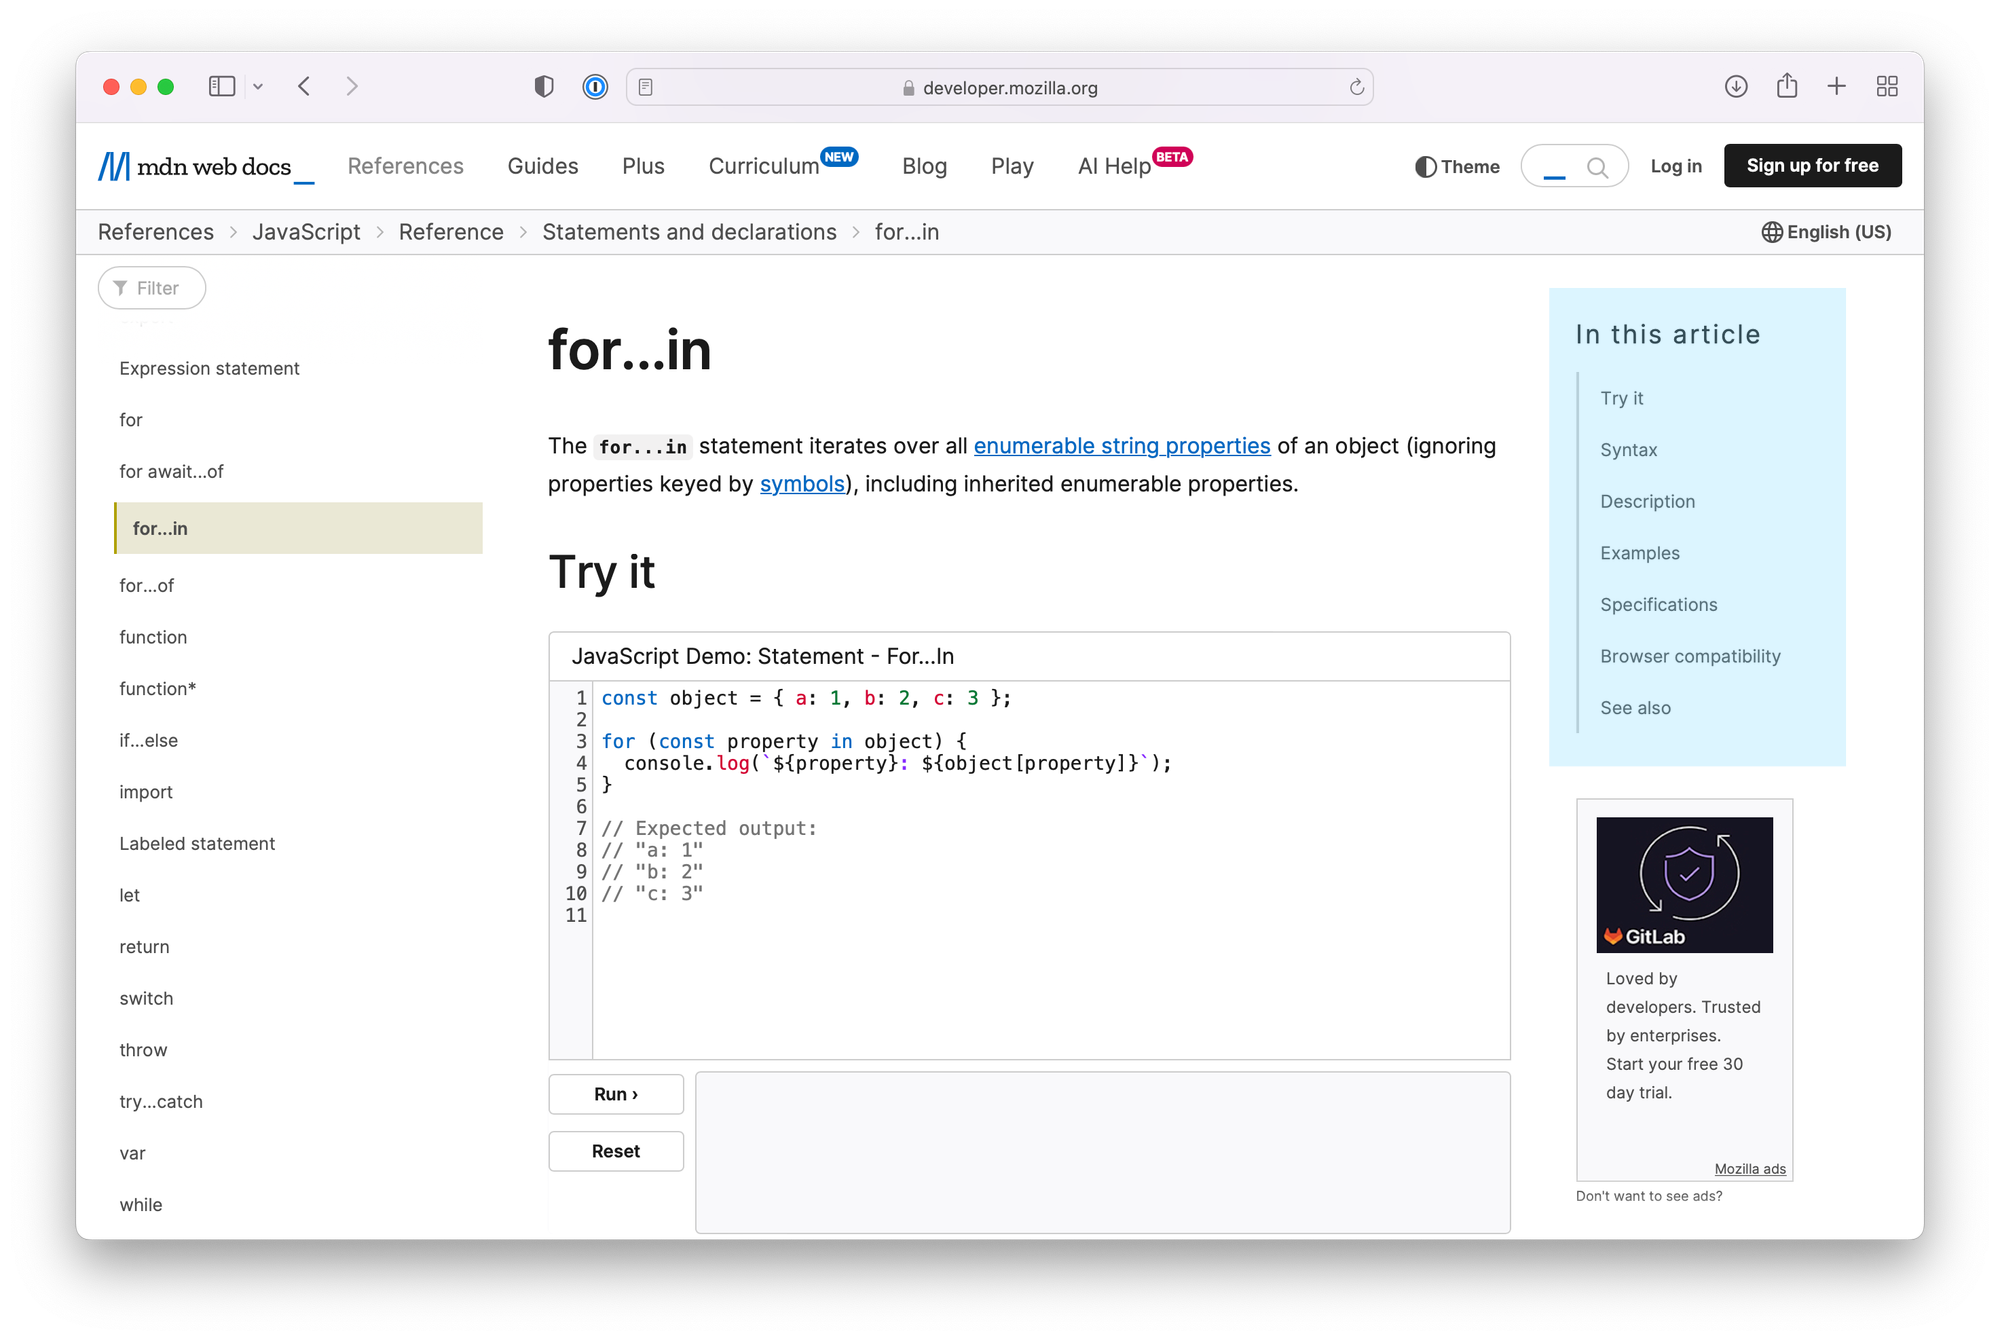Open AI Help beta link

tap(1114, 166)
